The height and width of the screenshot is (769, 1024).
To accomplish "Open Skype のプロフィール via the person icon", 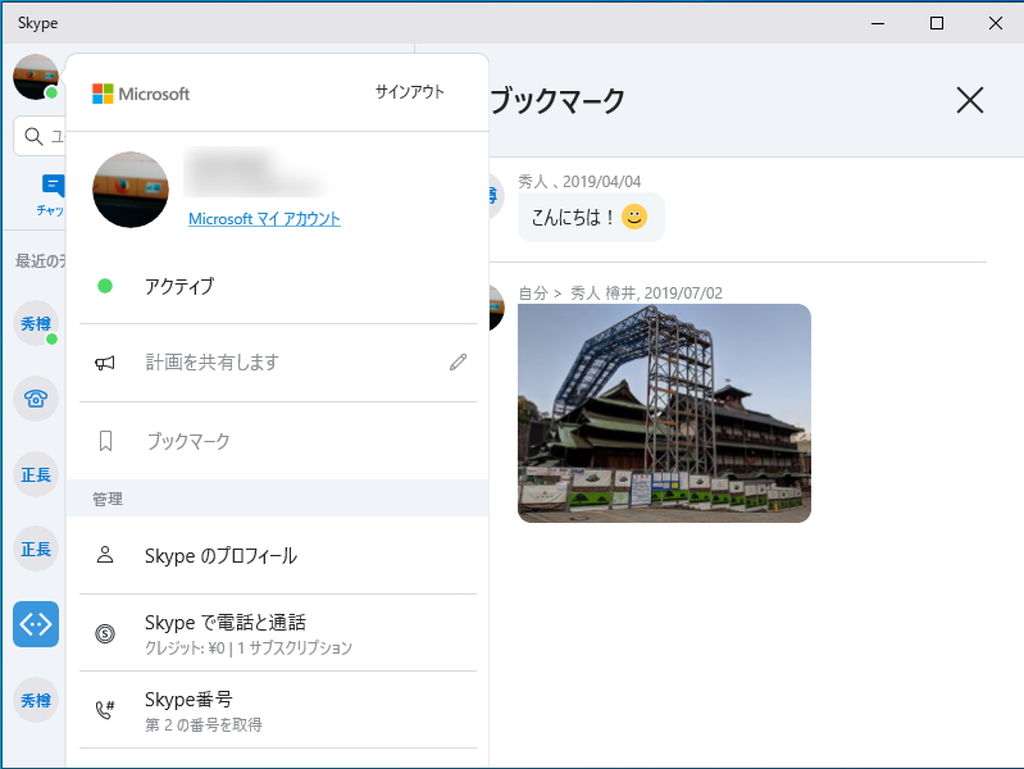I will 105,558.
